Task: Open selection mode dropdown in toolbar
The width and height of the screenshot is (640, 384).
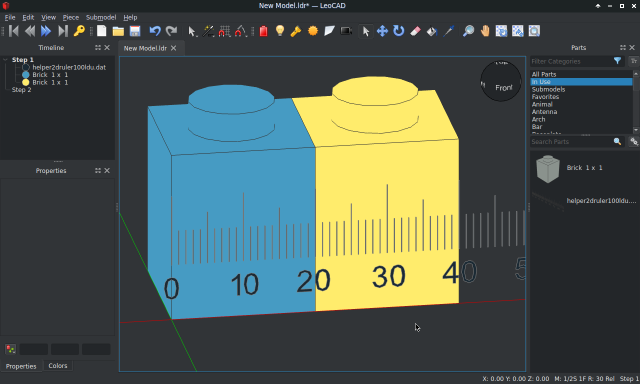Action: pos(192,31)
